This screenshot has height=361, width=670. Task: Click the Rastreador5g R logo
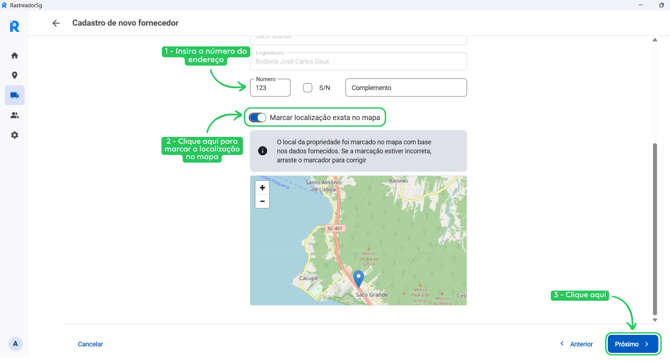[x=15, y=26]
